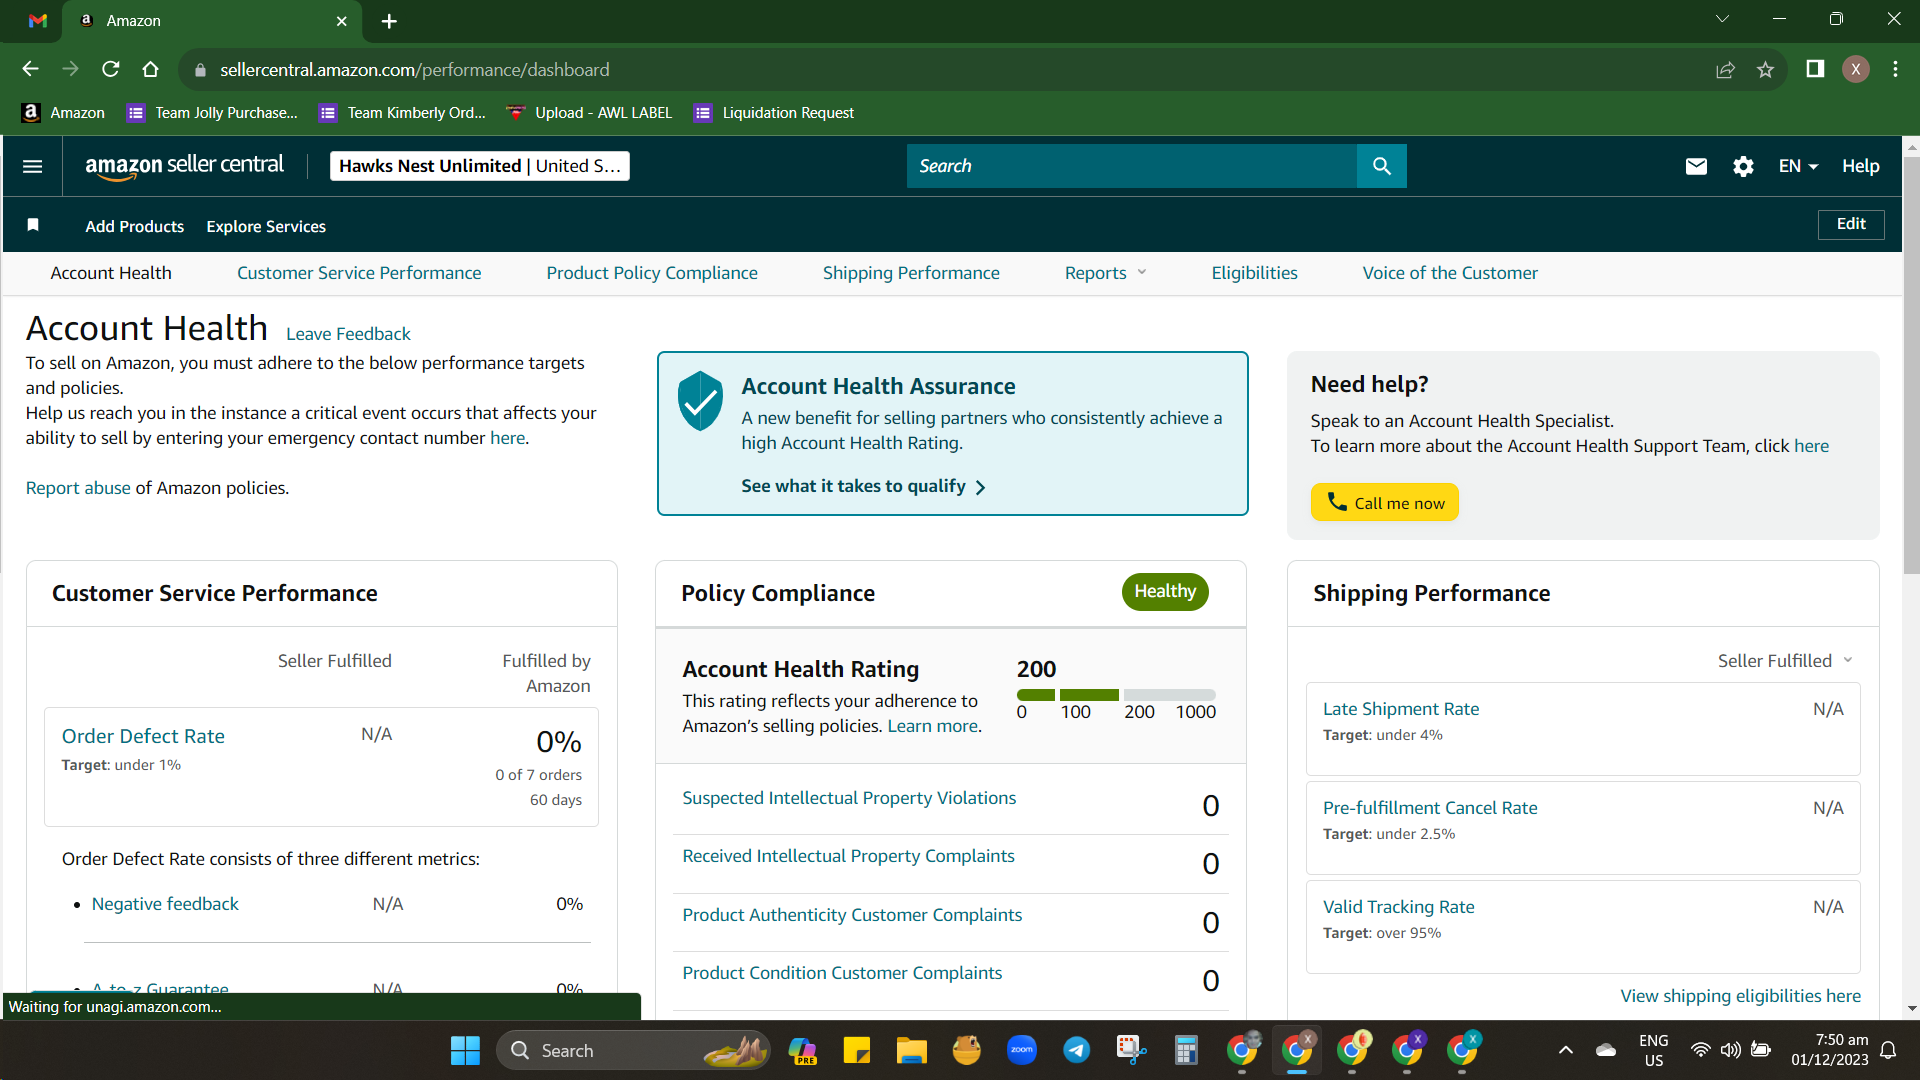Screen dimensions: 1920x1080
Task: Open the Shipping Performance tab
Action: [x=911, y=273]
